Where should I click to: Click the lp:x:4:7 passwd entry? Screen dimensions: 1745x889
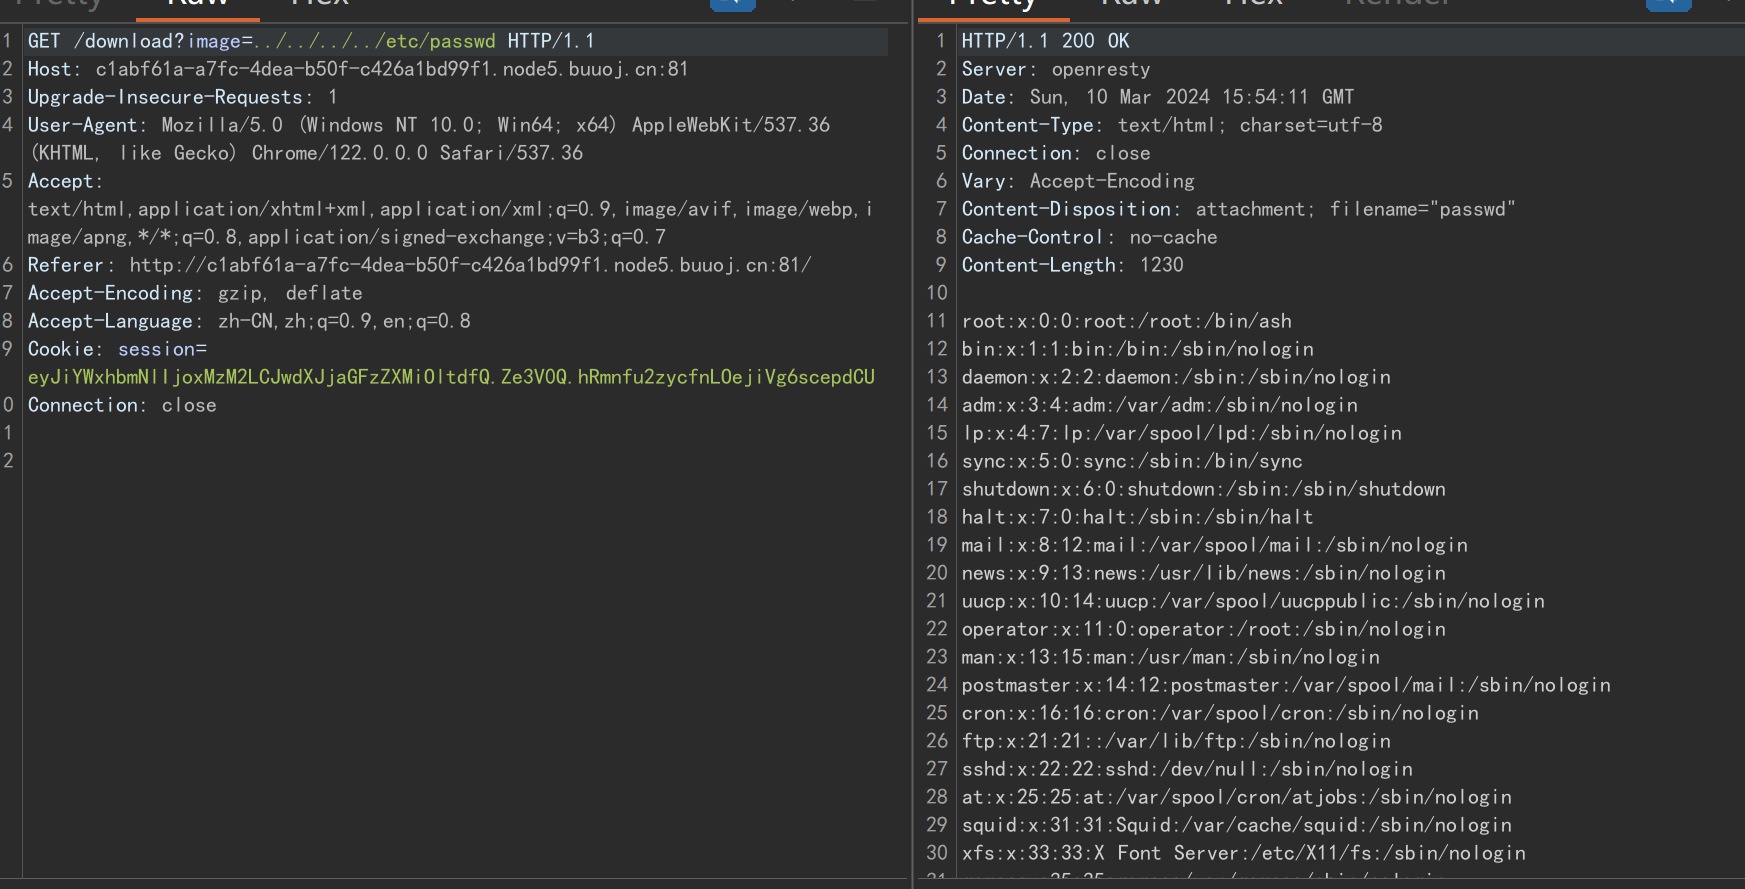pyautogui.click(x=1182, y=433)
